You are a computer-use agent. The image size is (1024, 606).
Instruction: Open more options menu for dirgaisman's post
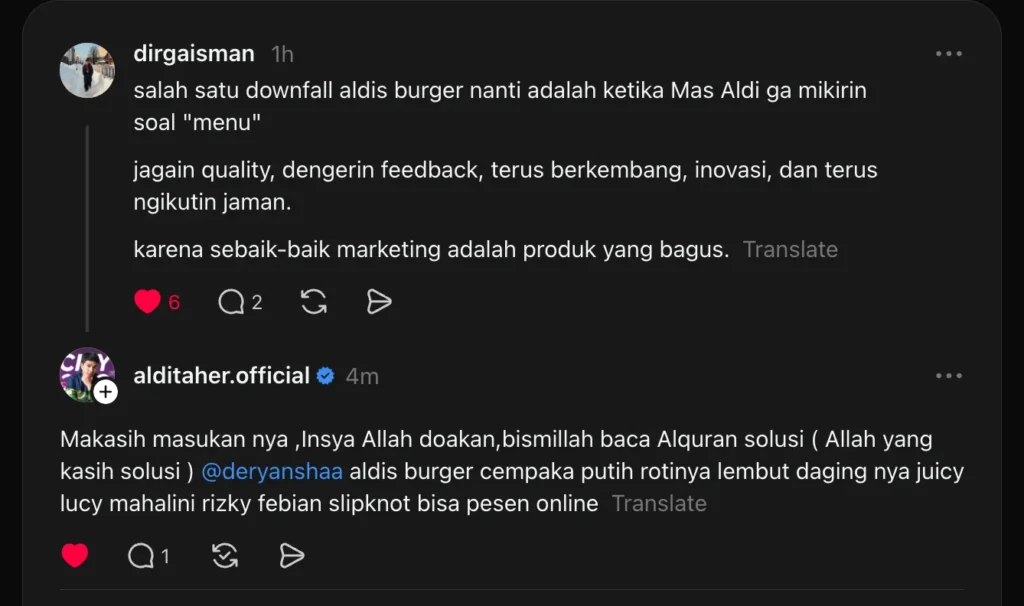[x=948, y=54]
